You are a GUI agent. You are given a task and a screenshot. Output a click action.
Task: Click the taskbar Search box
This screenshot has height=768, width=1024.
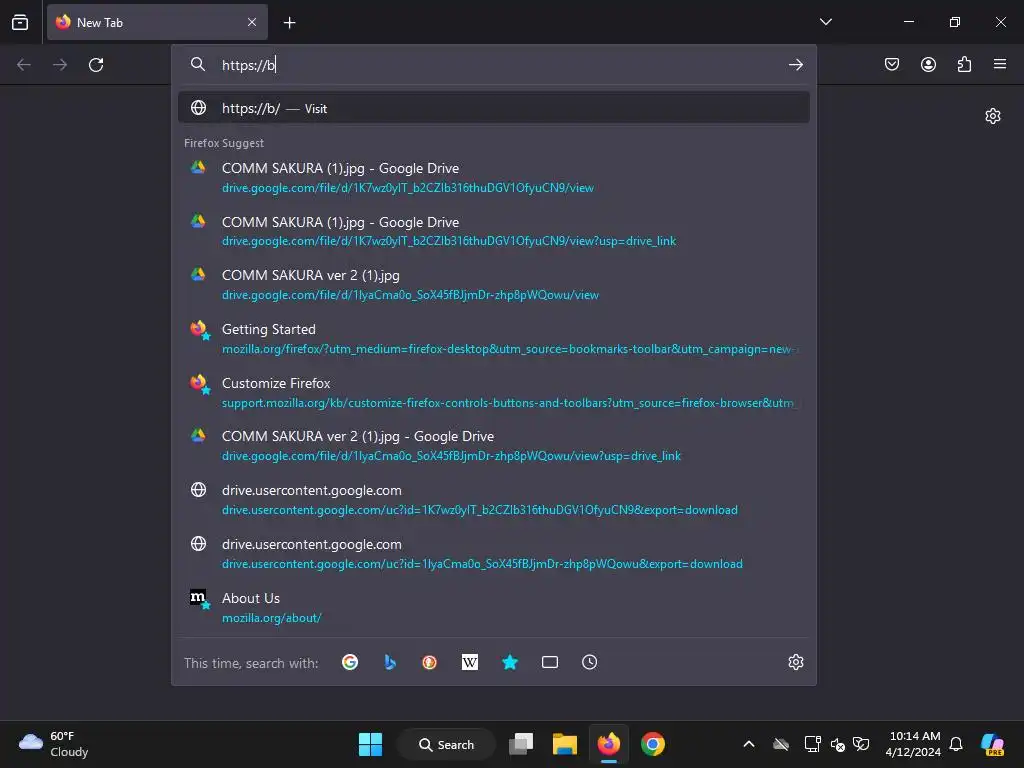447,744
